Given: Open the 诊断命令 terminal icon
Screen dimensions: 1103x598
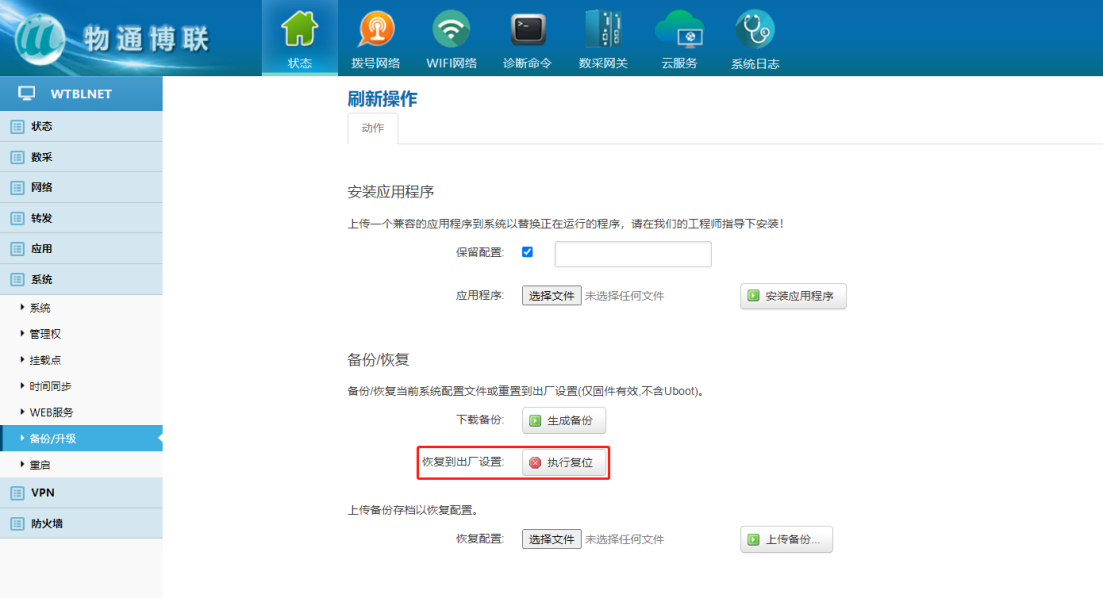Looking at the screenshot, I should [527, 30].
